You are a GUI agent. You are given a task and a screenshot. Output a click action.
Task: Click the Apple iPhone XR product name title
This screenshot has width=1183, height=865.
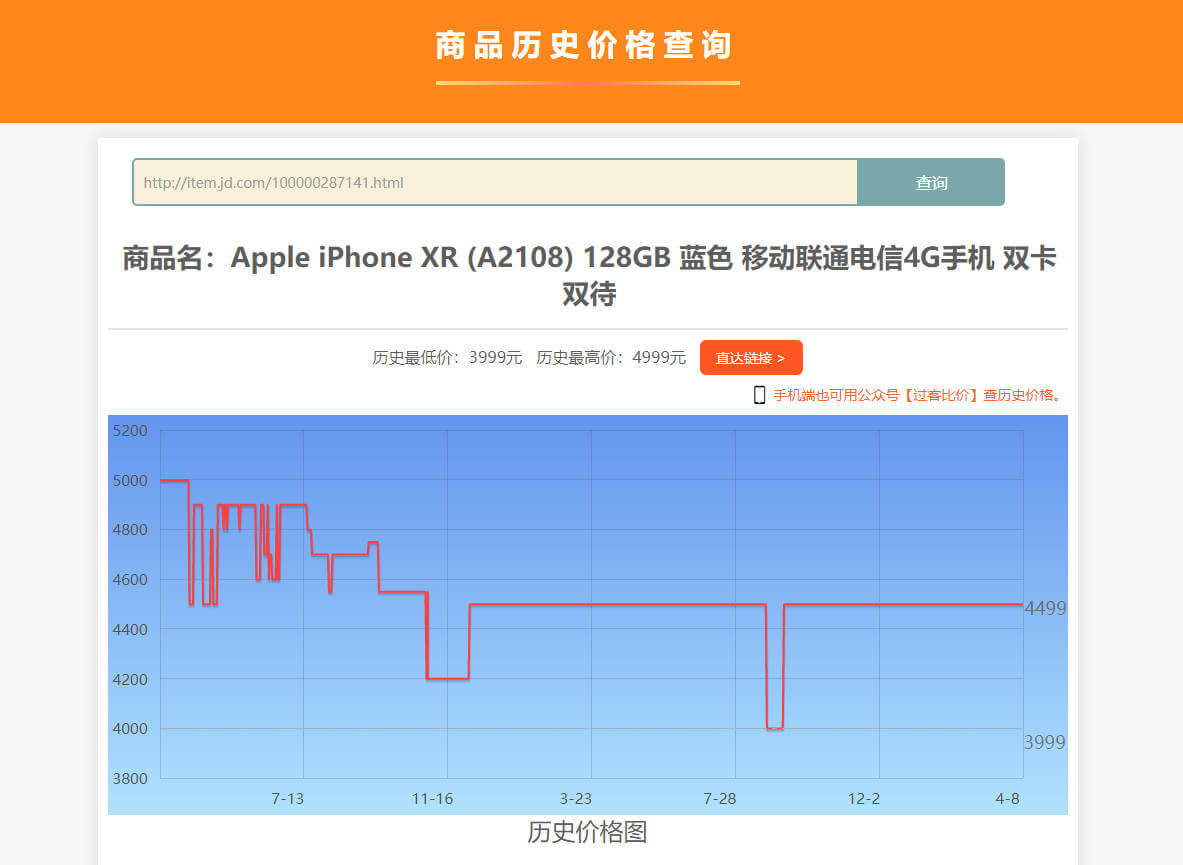tap(589, 275)
